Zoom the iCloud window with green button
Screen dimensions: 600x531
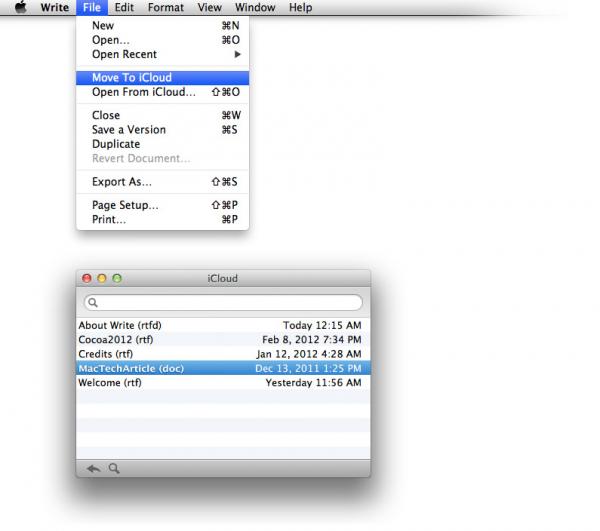click(x=117, y=278)
